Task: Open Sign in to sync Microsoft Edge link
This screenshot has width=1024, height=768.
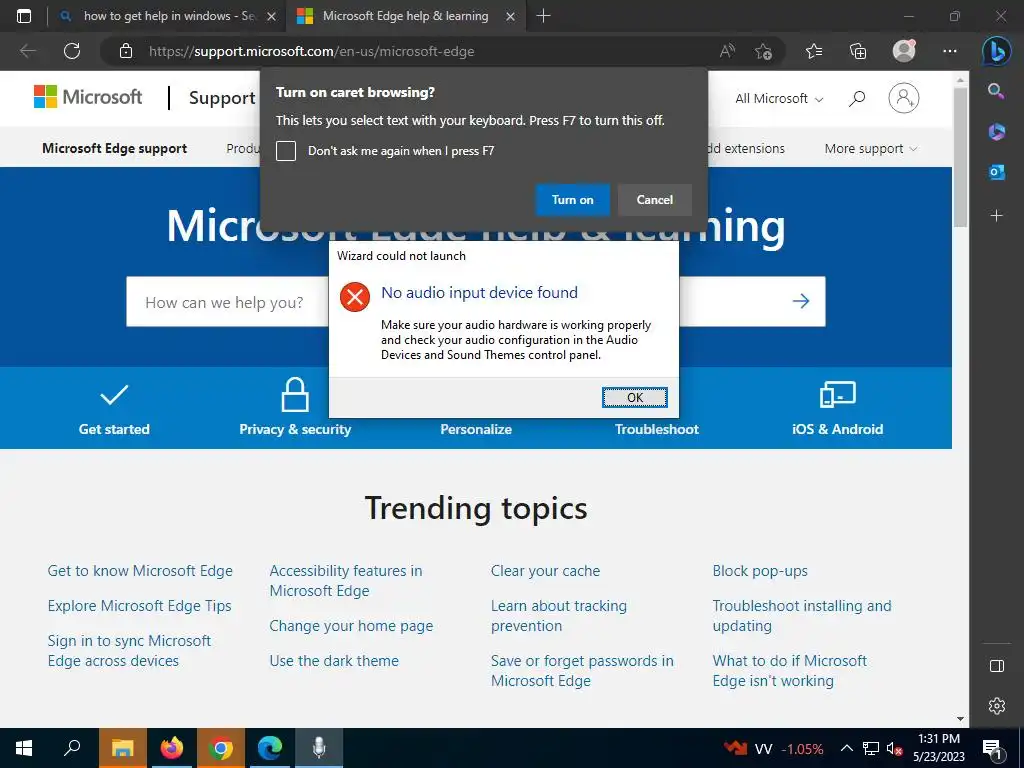Action: click(129, 650)
